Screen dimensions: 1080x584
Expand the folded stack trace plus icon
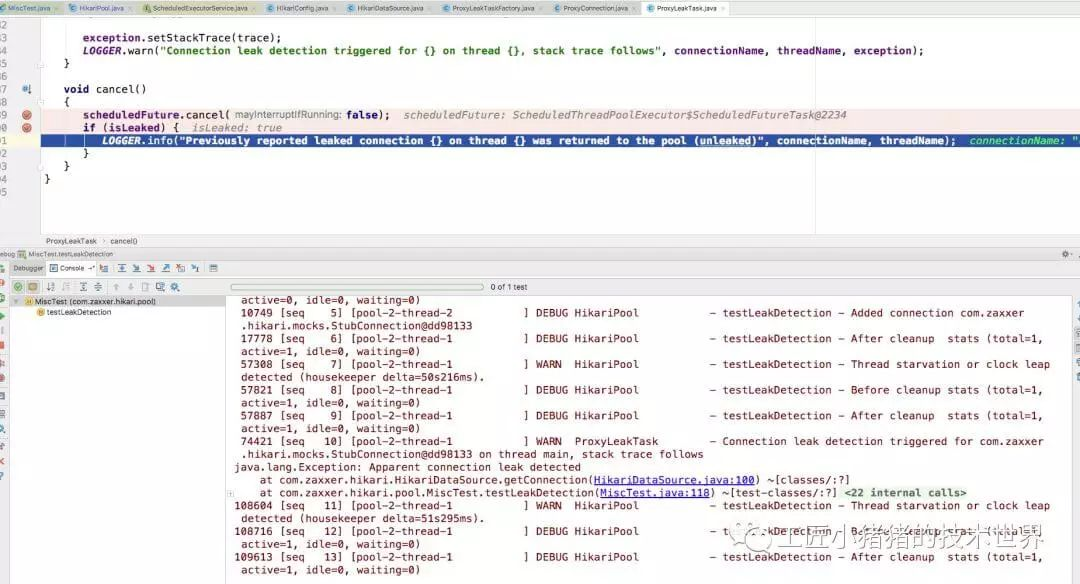click(x=231, y=493)
